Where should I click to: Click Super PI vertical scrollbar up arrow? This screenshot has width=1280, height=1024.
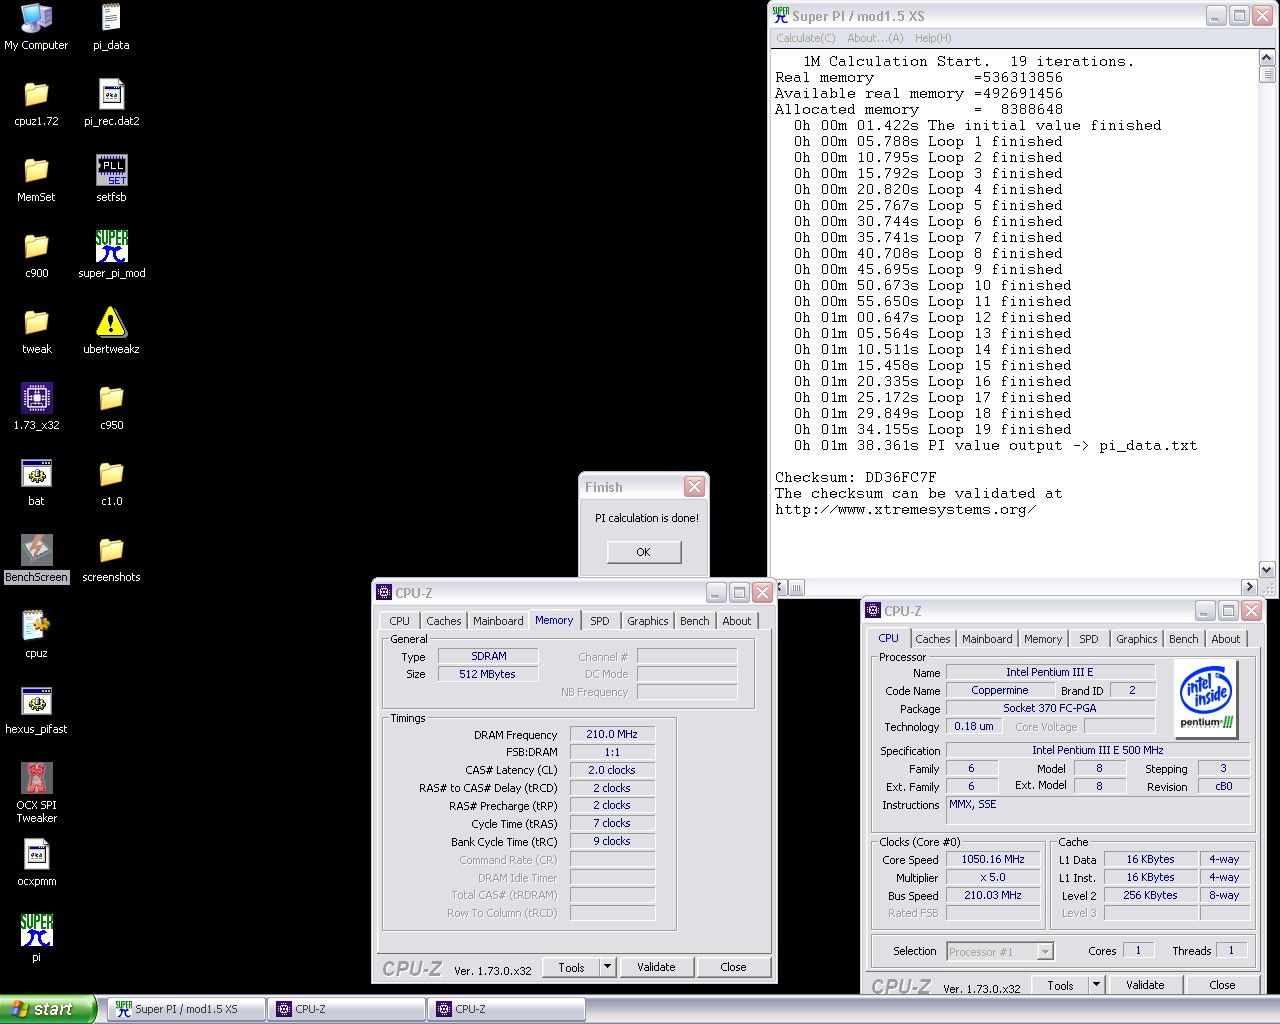click(x=1267, y=58)
